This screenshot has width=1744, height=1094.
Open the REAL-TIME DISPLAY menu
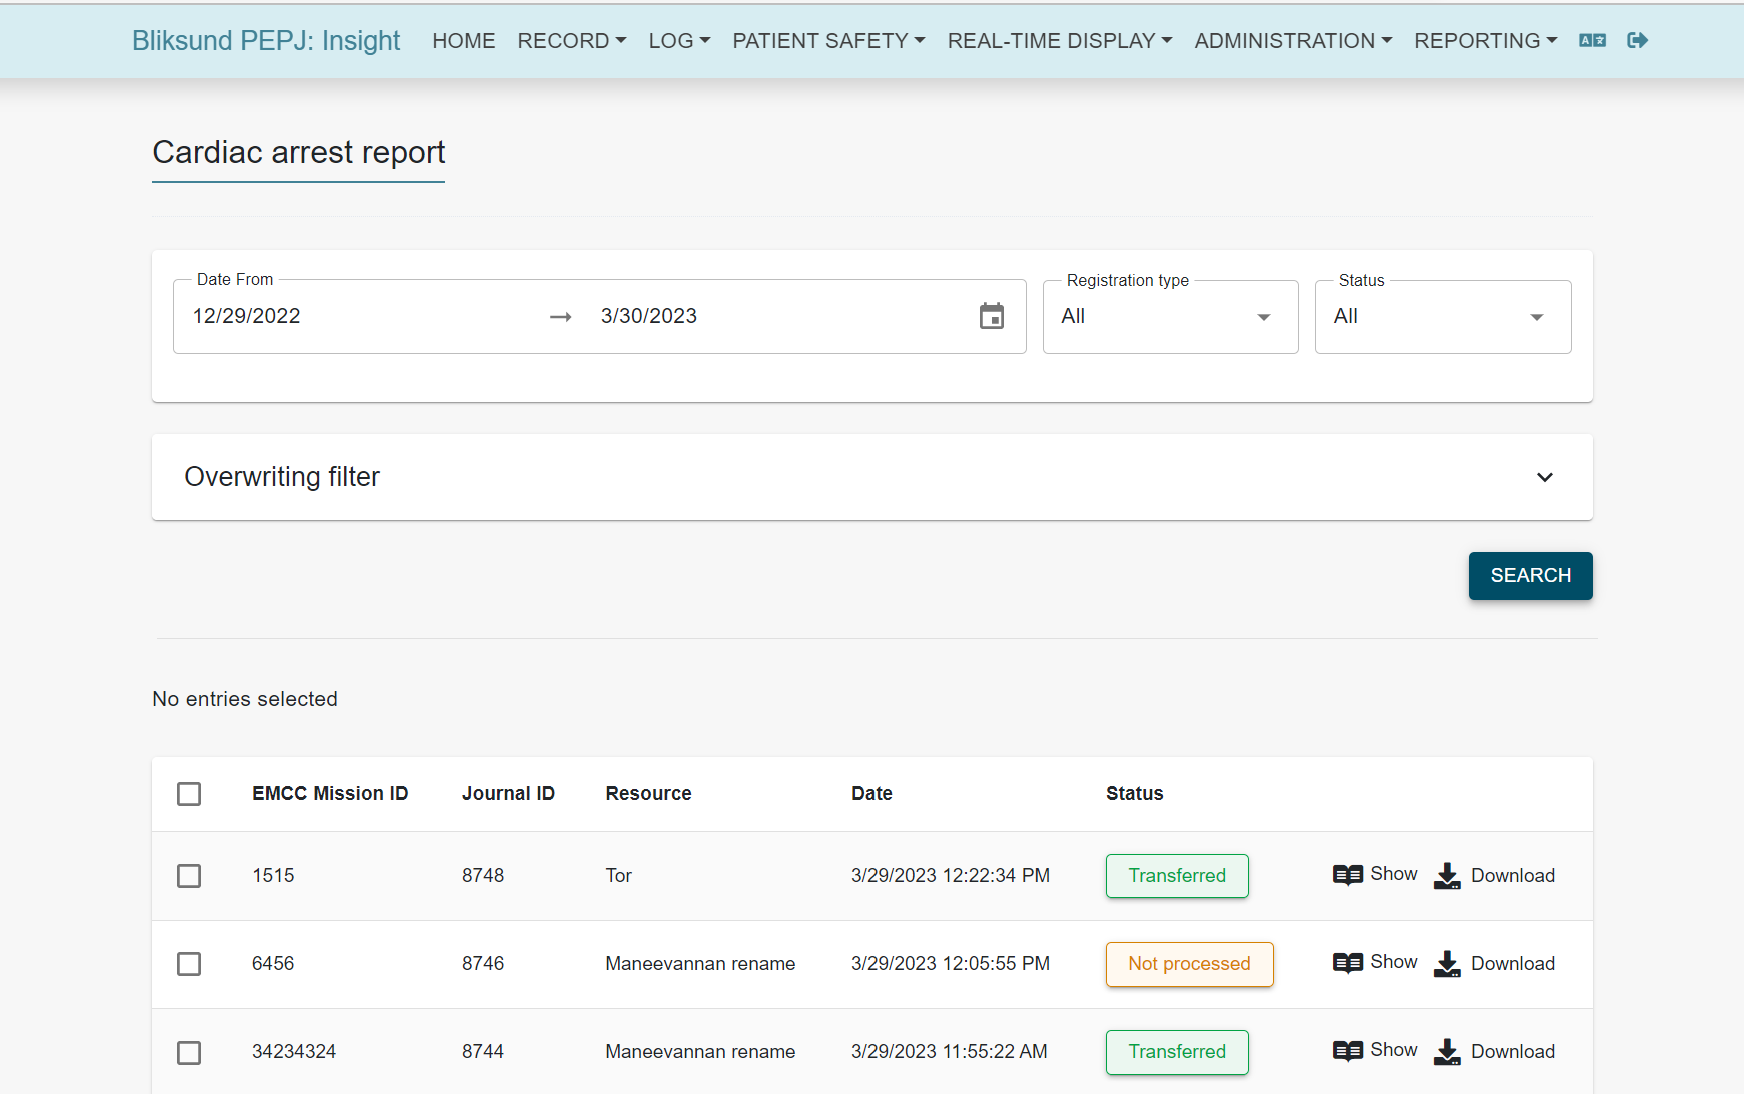click(x=1060, y=41)
